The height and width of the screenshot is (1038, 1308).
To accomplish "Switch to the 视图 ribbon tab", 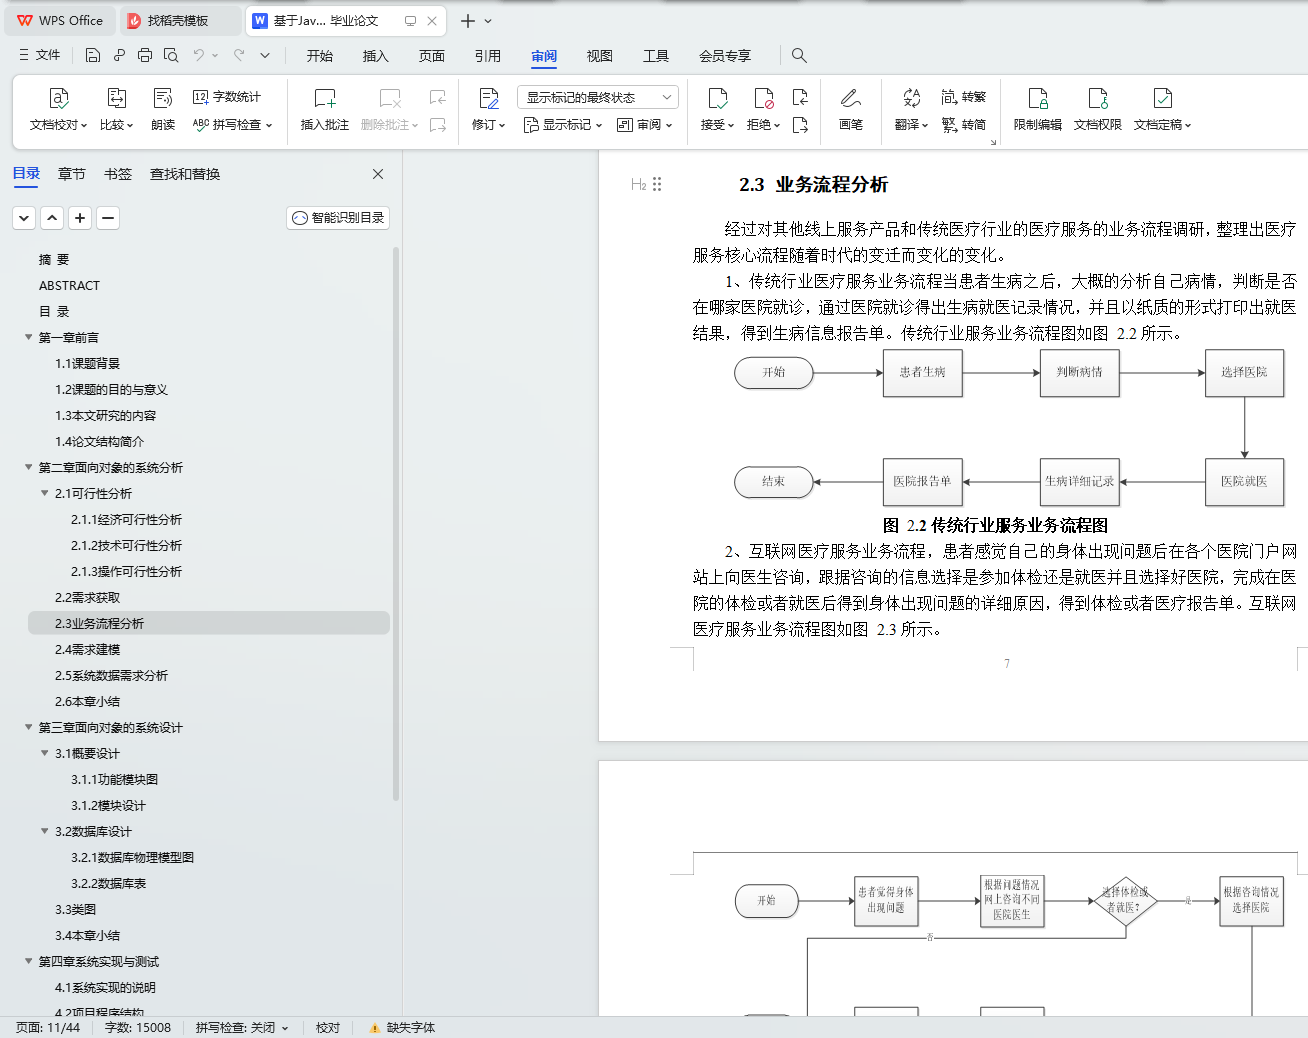I will point(600,56).
